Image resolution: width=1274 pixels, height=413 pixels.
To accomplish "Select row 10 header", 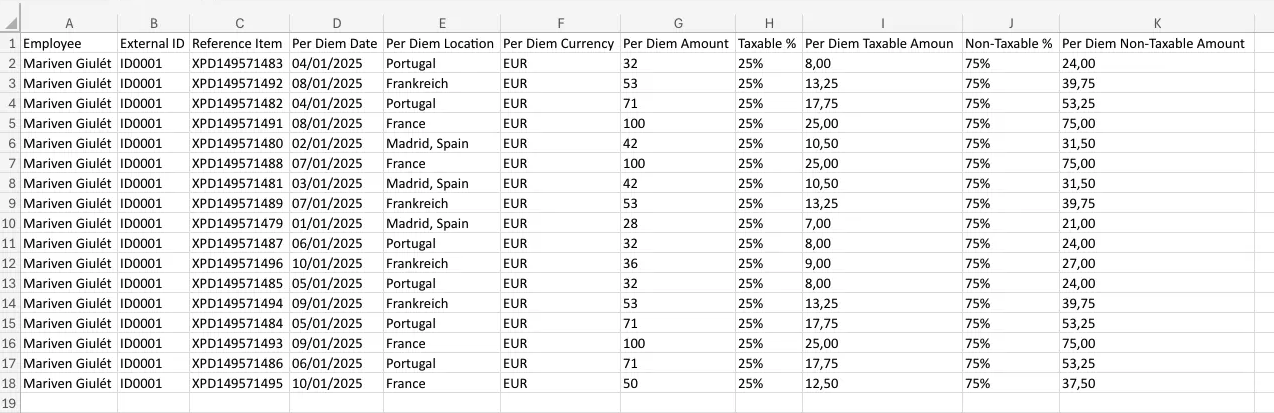I will [x=10, y=223].
